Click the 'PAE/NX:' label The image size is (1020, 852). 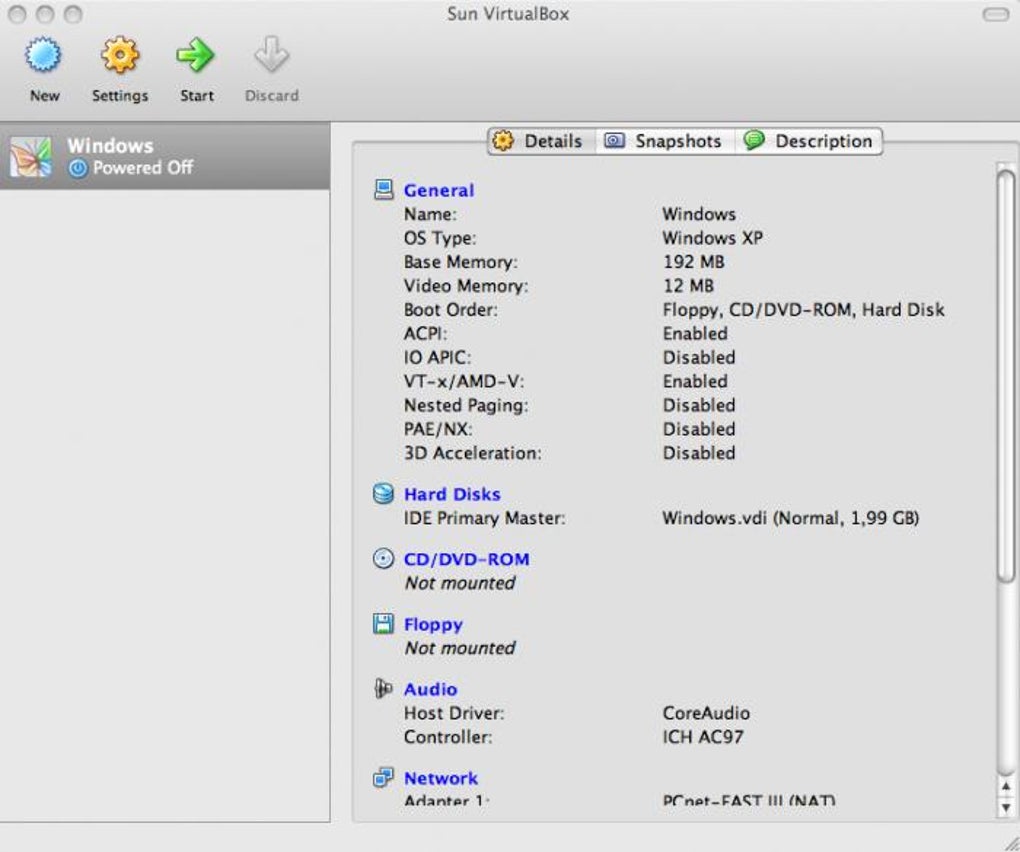click(438, 429)
